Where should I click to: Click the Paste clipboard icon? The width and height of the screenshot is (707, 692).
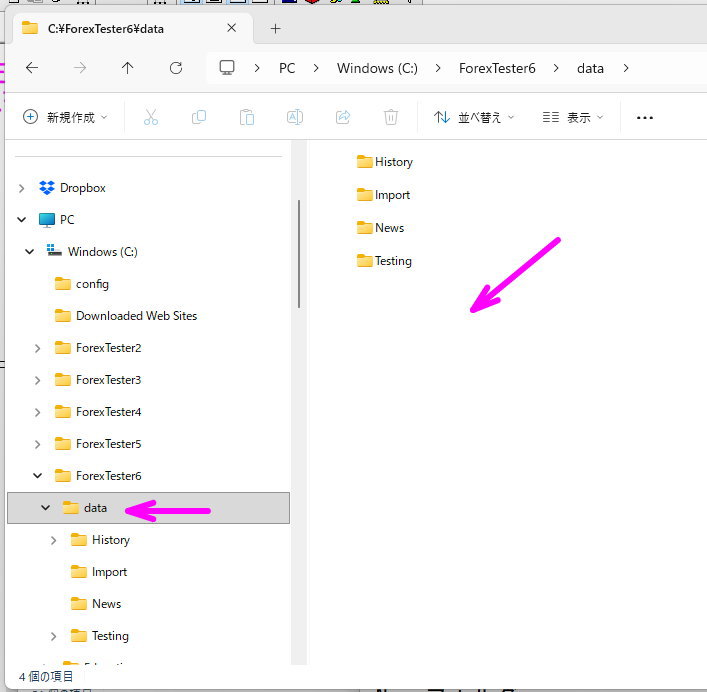247,117
